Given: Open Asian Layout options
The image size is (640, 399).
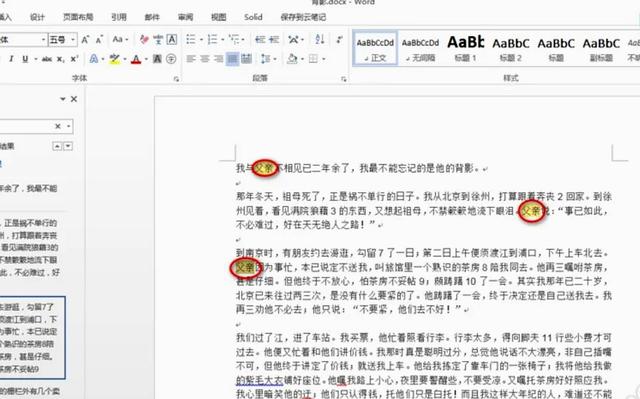Looking at the screenshot, I should coord(293,40).
